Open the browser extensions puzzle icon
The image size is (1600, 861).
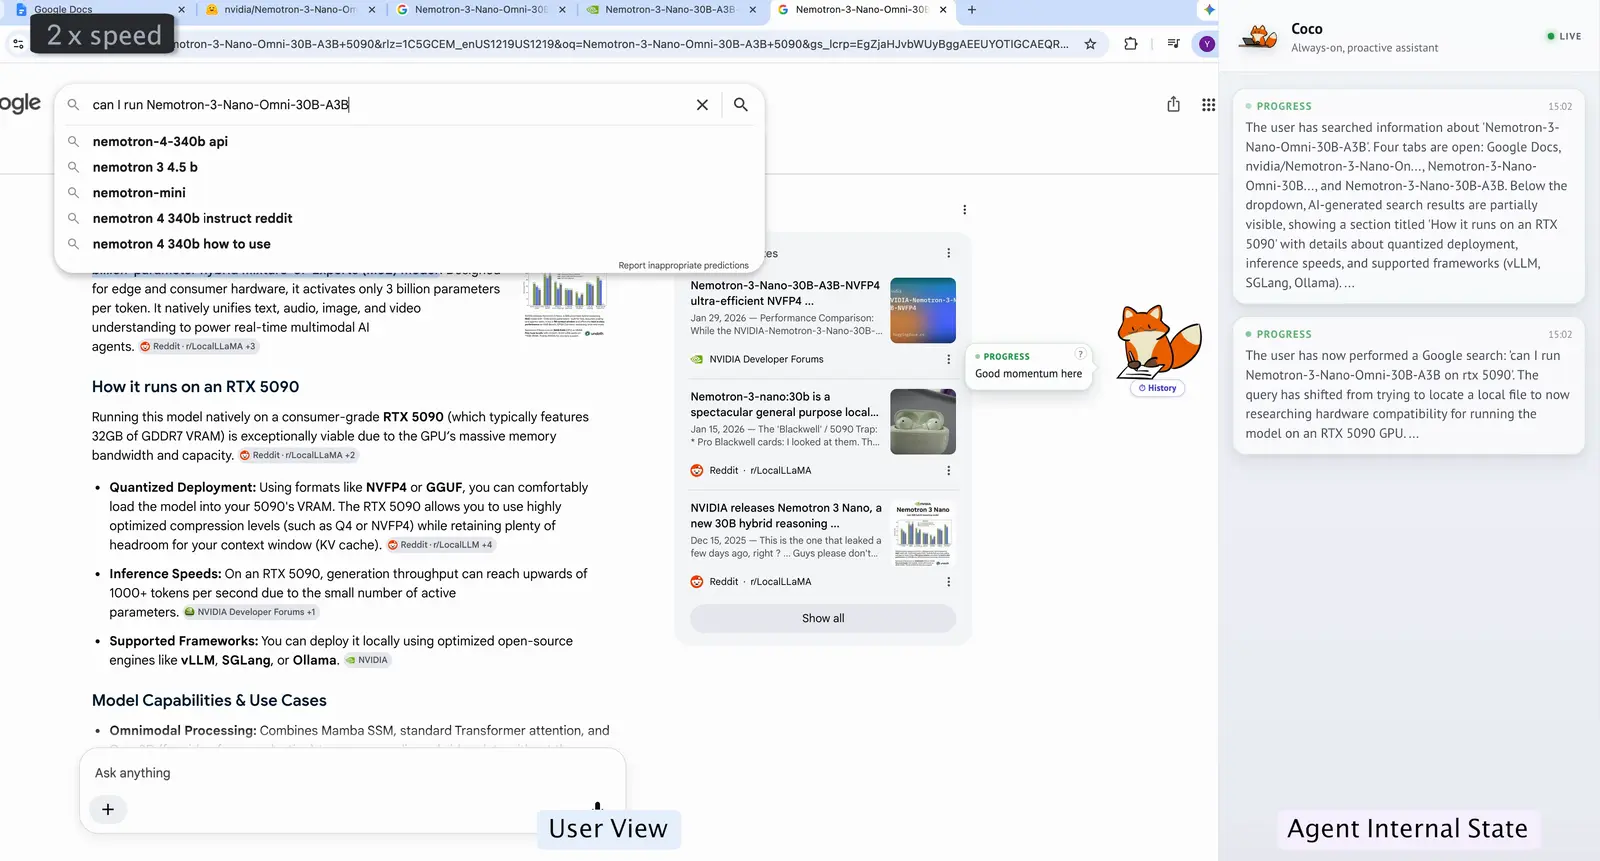click(1131, 44)
